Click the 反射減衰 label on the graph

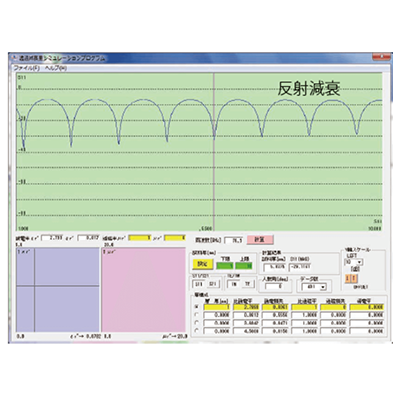[x=309, y=89]
